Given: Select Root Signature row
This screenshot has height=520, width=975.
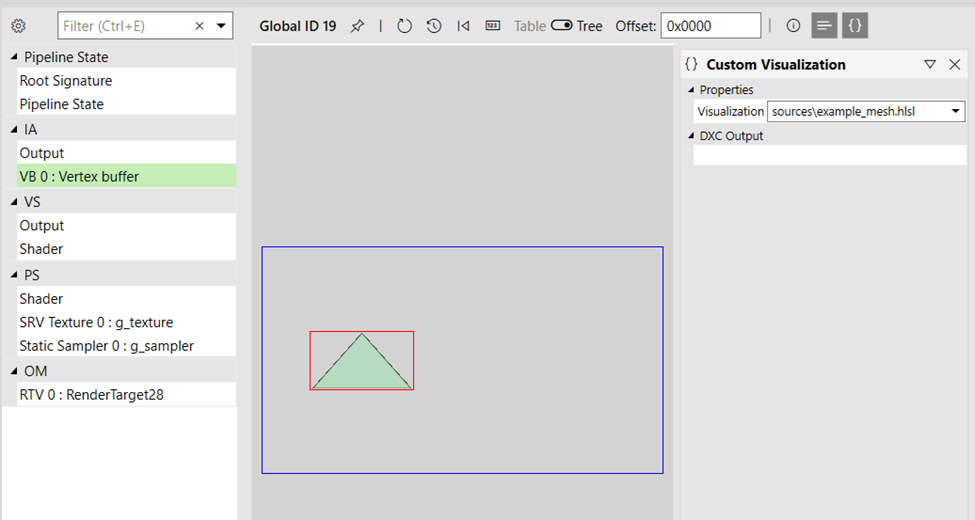Looking at the screenshot, I should [127, 81].
